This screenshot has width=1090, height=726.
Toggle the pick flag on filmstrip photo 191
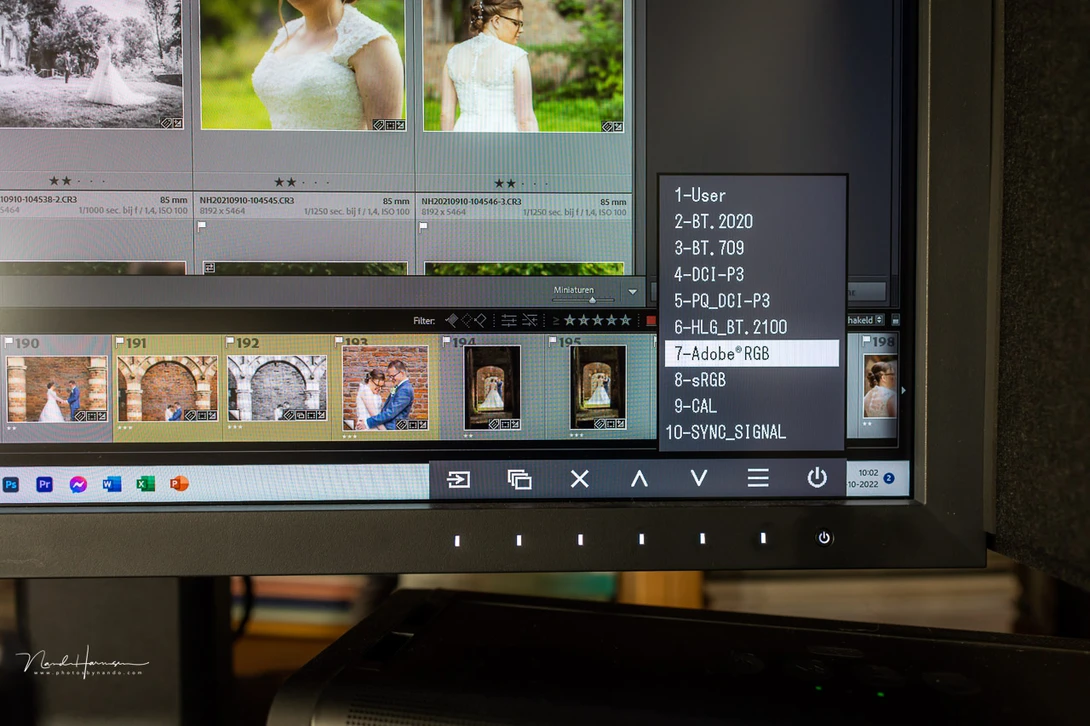pyautogui.click(x=120, y=341)
